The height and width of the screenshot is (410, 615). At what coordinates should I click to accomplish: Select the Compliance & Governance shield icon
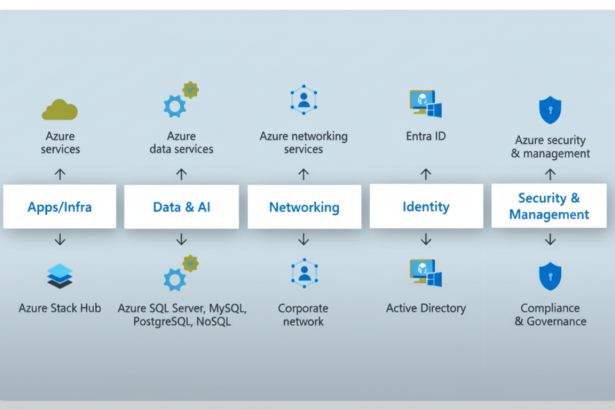[x=549, y=276]
